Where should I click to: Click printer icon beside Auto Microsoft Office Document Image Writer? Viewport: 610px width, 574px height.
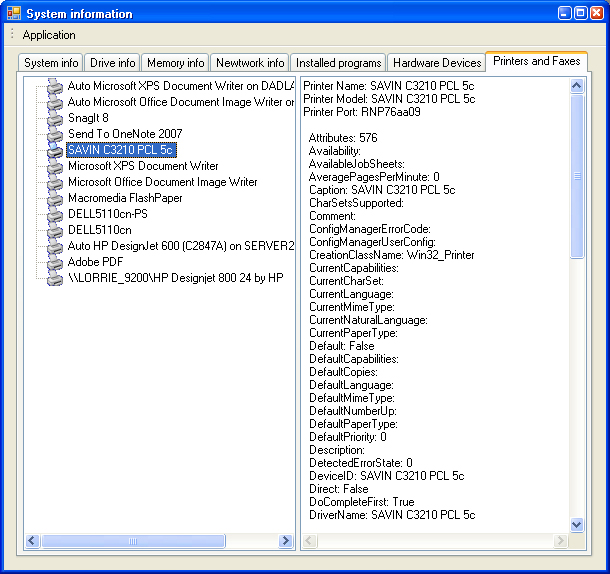coord(54,102)
